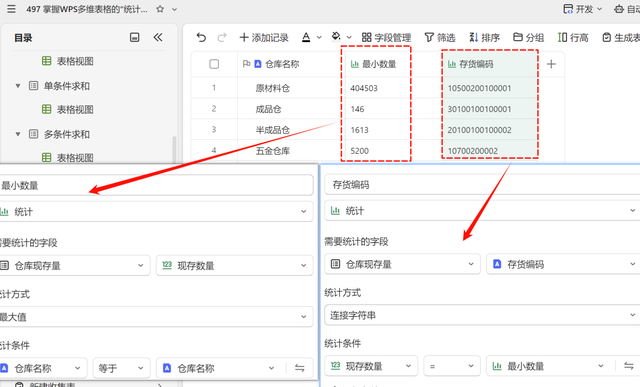This screenshot has height=387, width=640.
Task: Click the 添加记录 button
Action: coord(264,38)
